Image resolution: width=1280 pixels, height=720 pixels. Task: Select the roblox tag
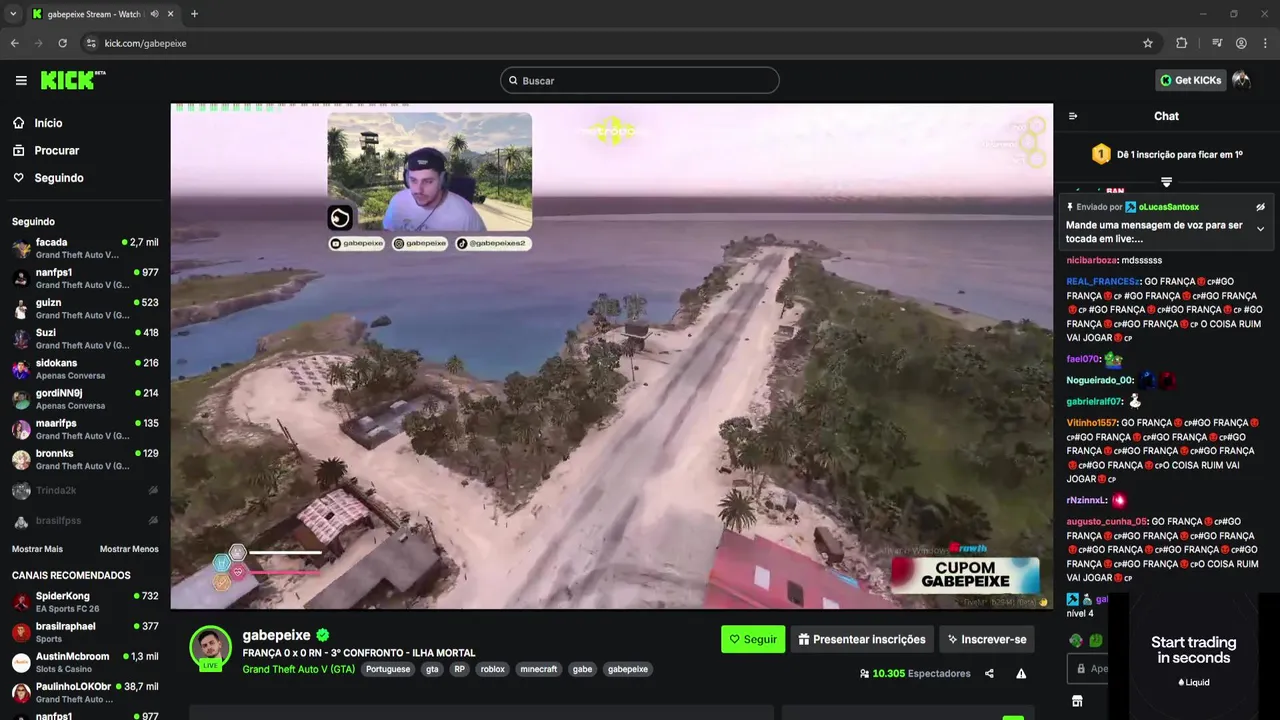(493, 669)
